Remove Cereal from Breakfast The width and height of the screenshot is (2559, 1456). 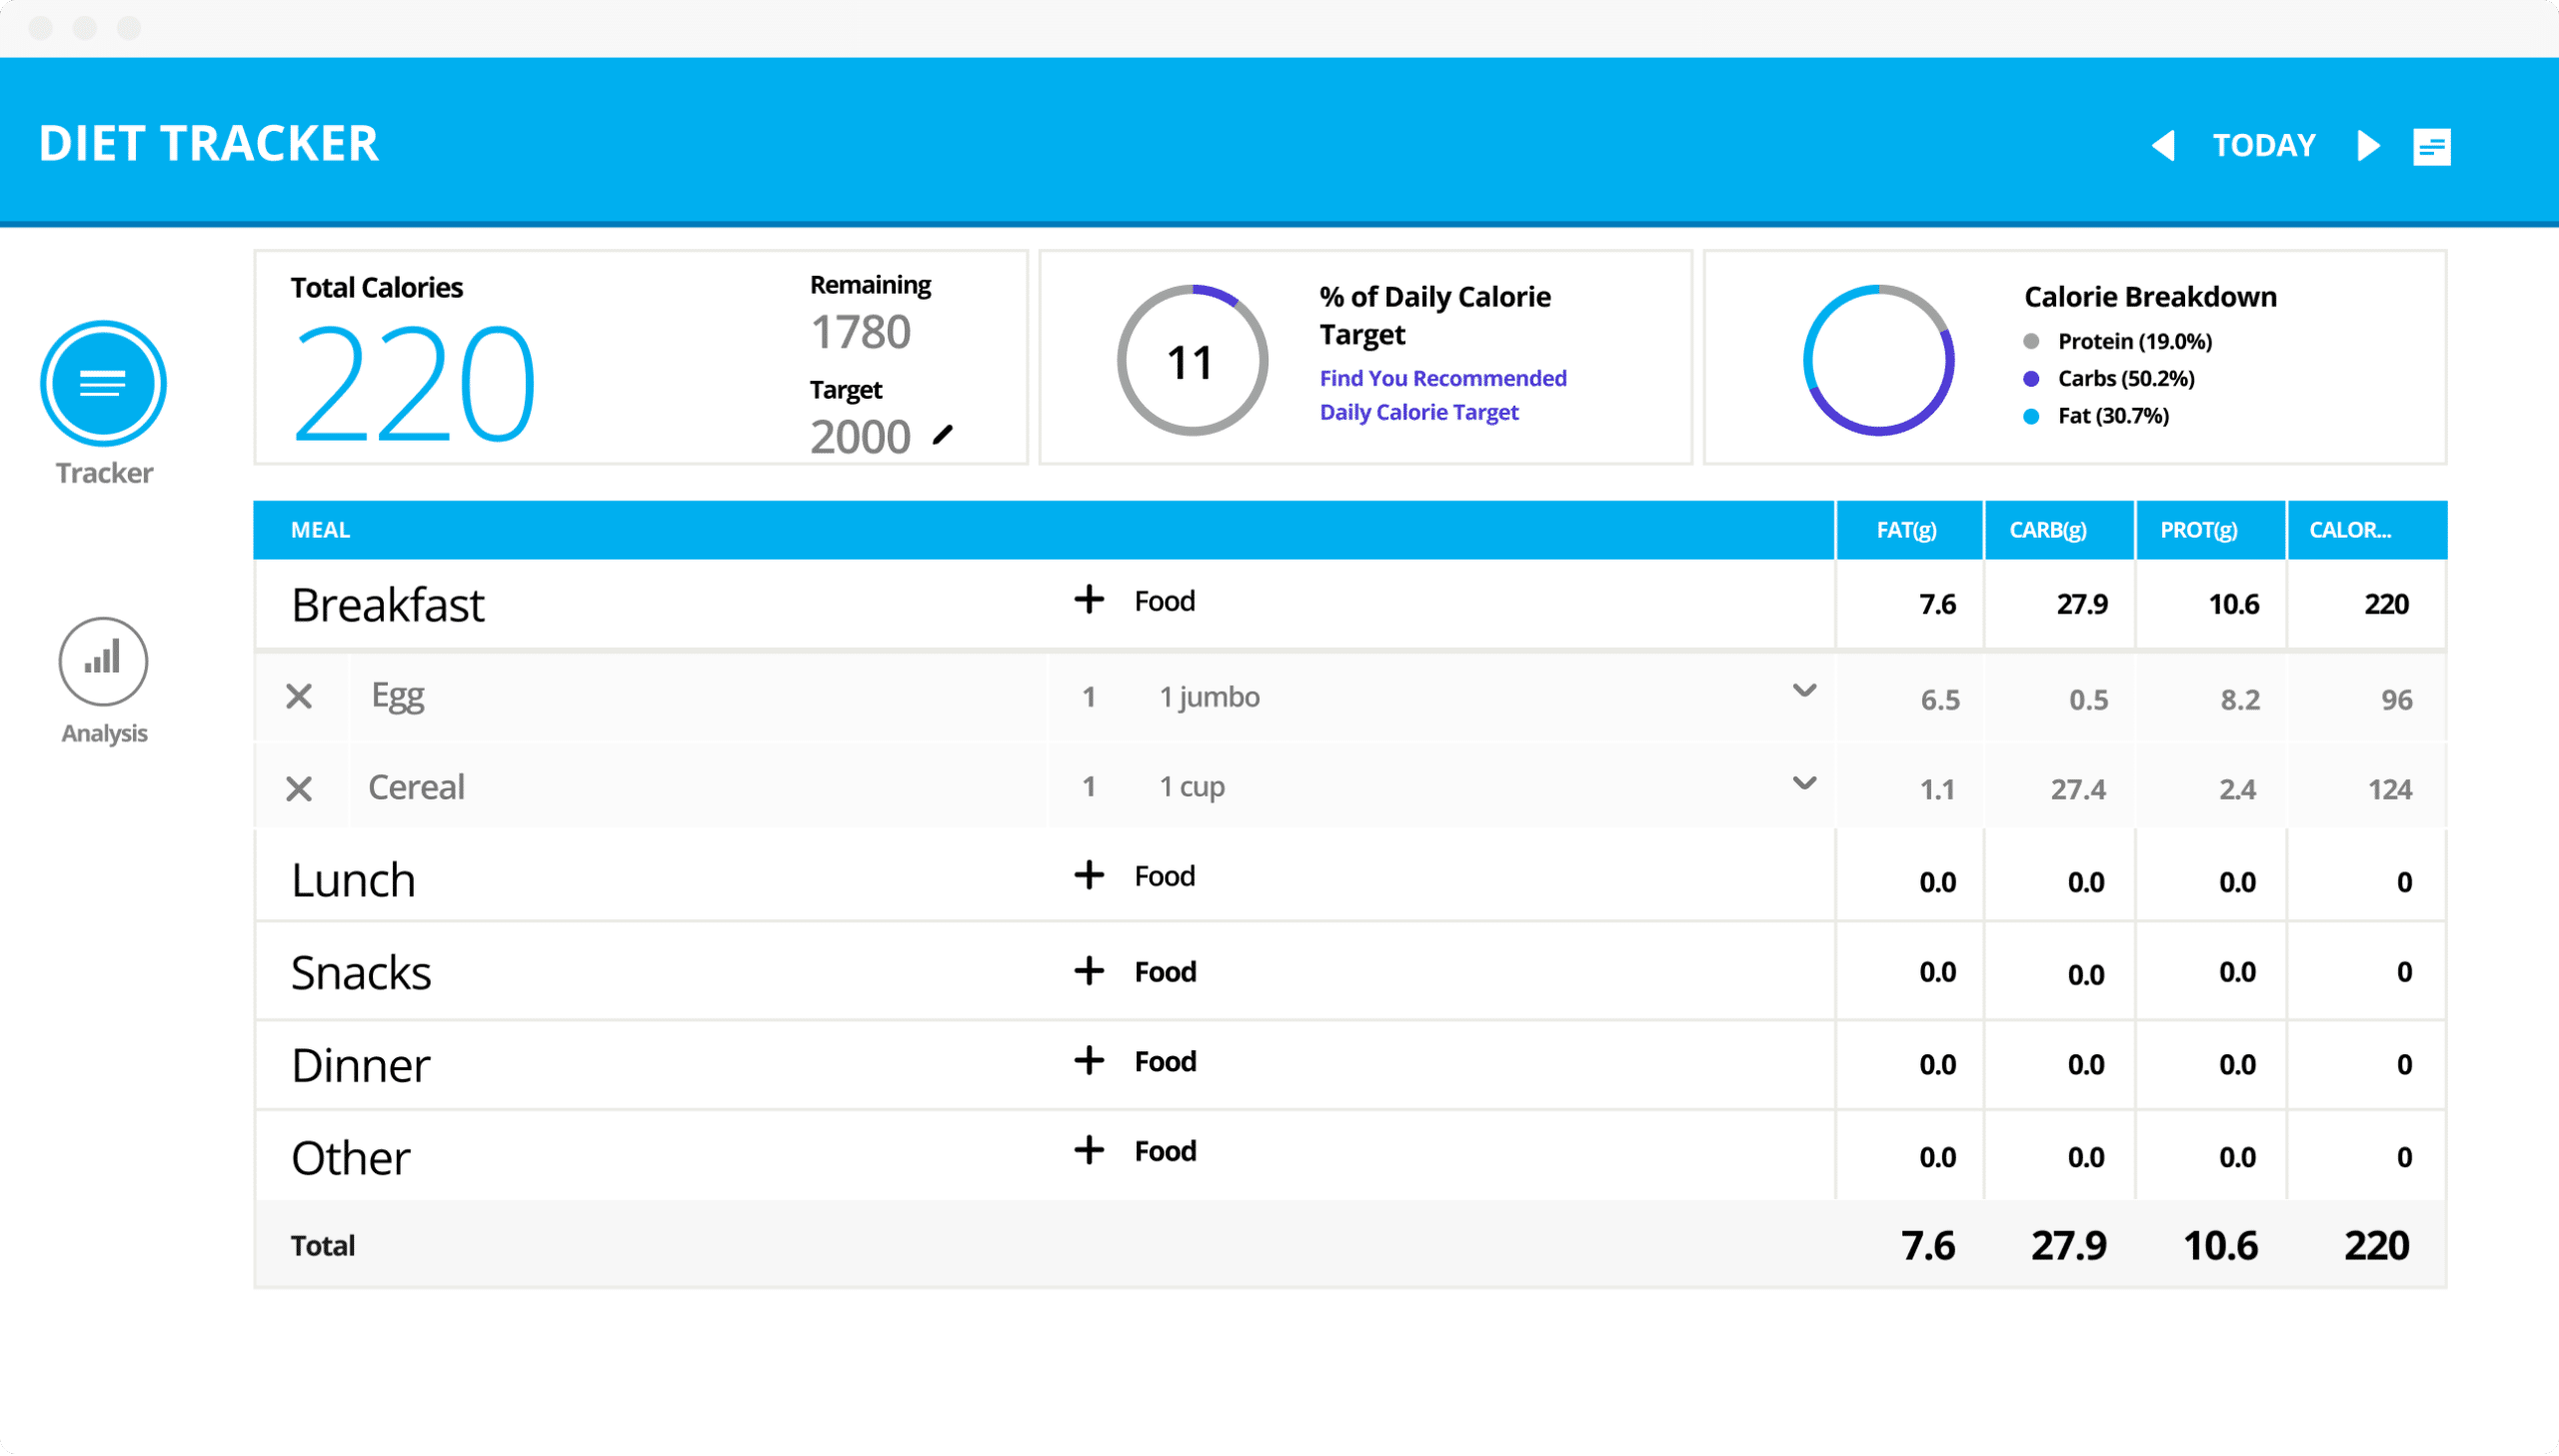pyautogui.click(x=299, y=788)
